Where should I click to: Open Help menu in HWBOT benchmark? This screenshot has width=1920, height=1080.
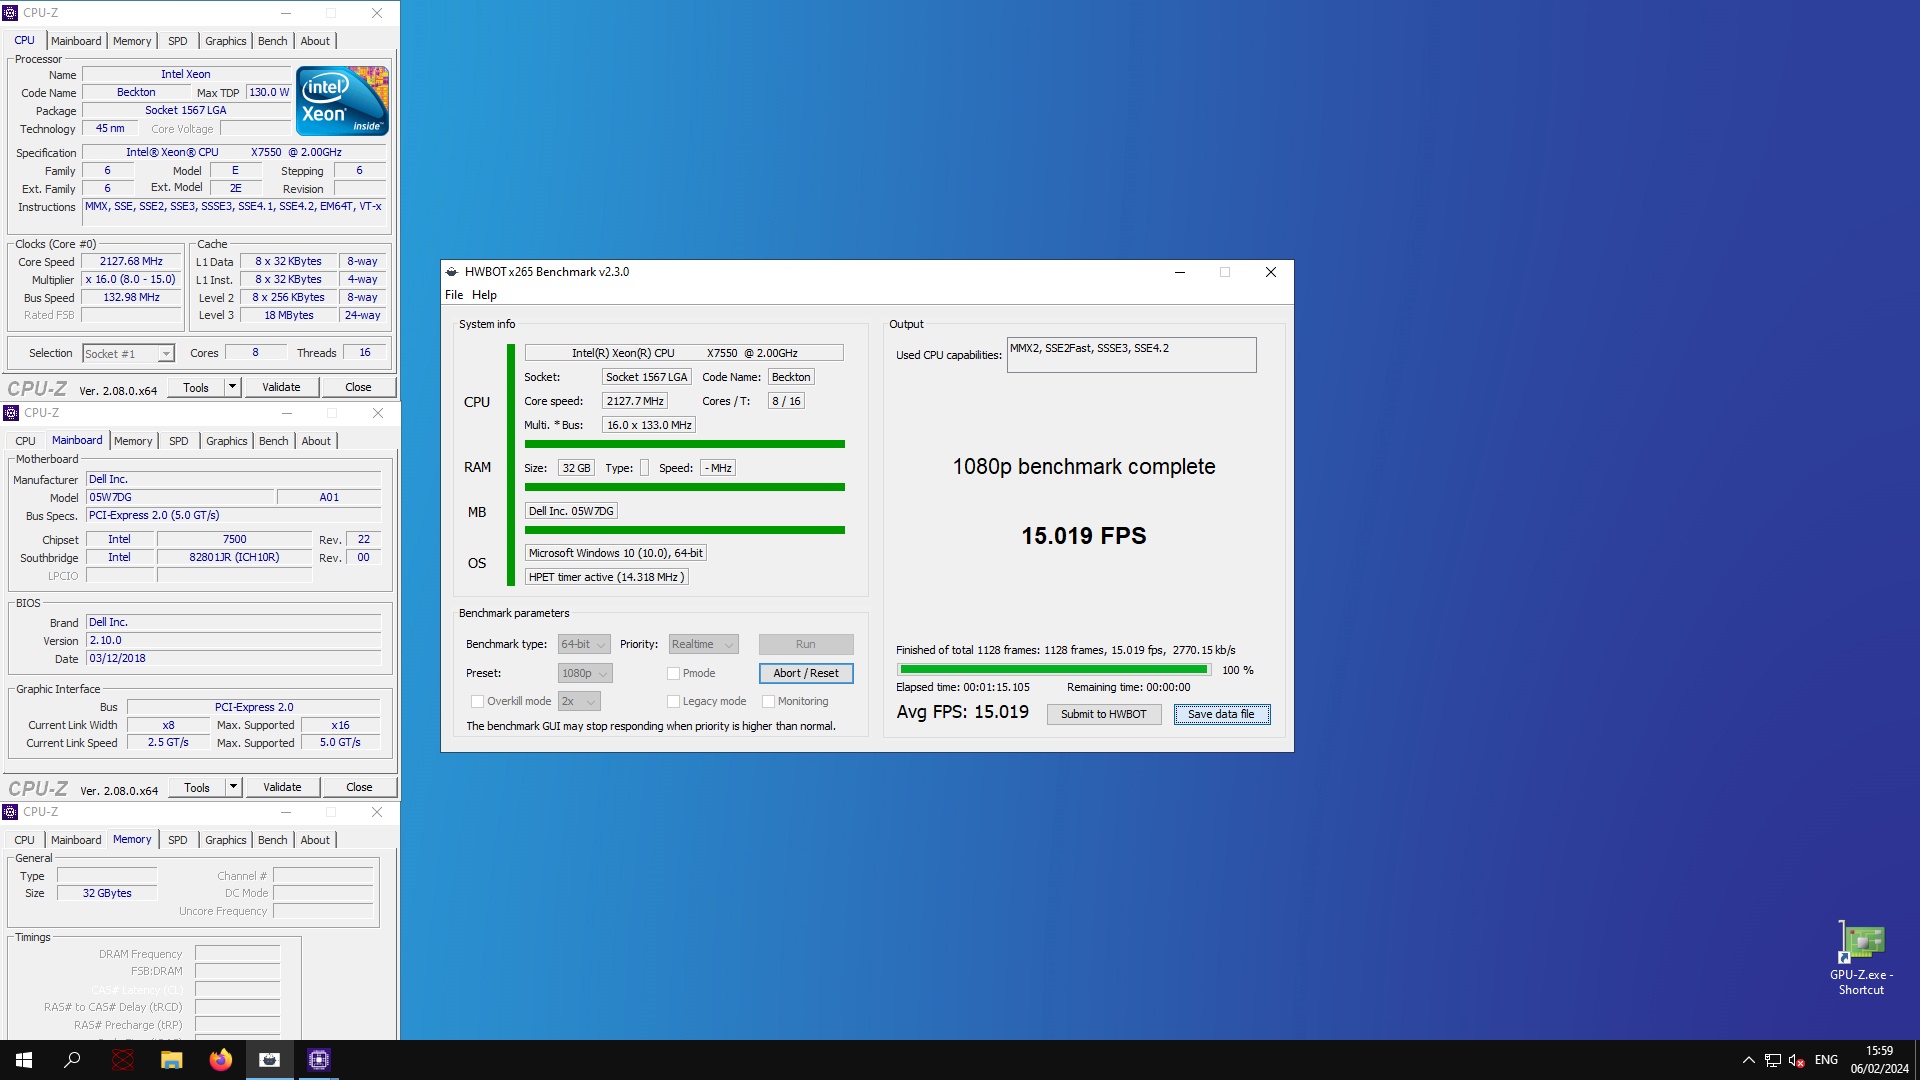click(484, 295)
